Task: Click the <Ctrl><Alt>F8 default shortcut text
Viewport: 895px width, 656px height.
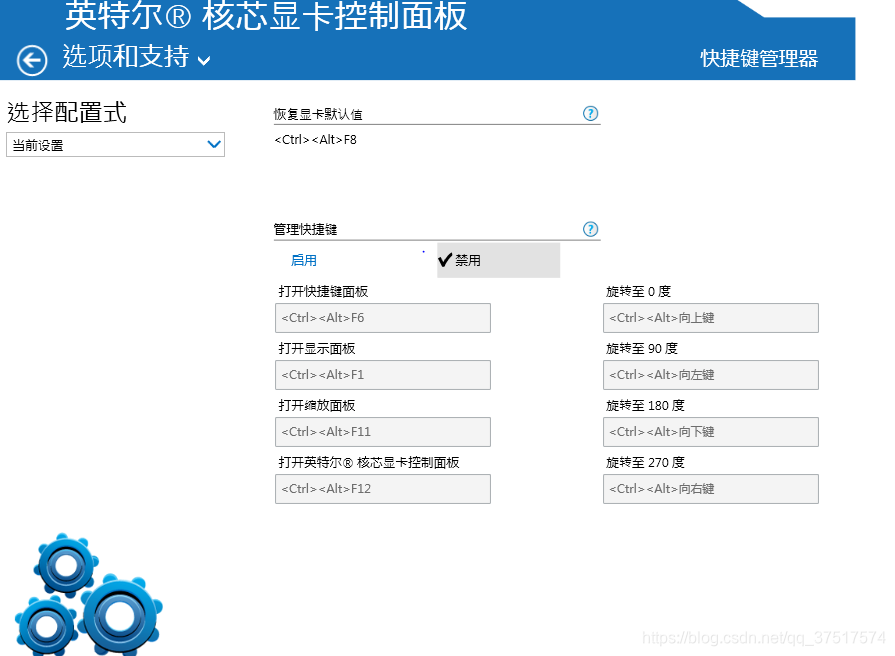Action: pyautogui.click(x=316, y=140)
